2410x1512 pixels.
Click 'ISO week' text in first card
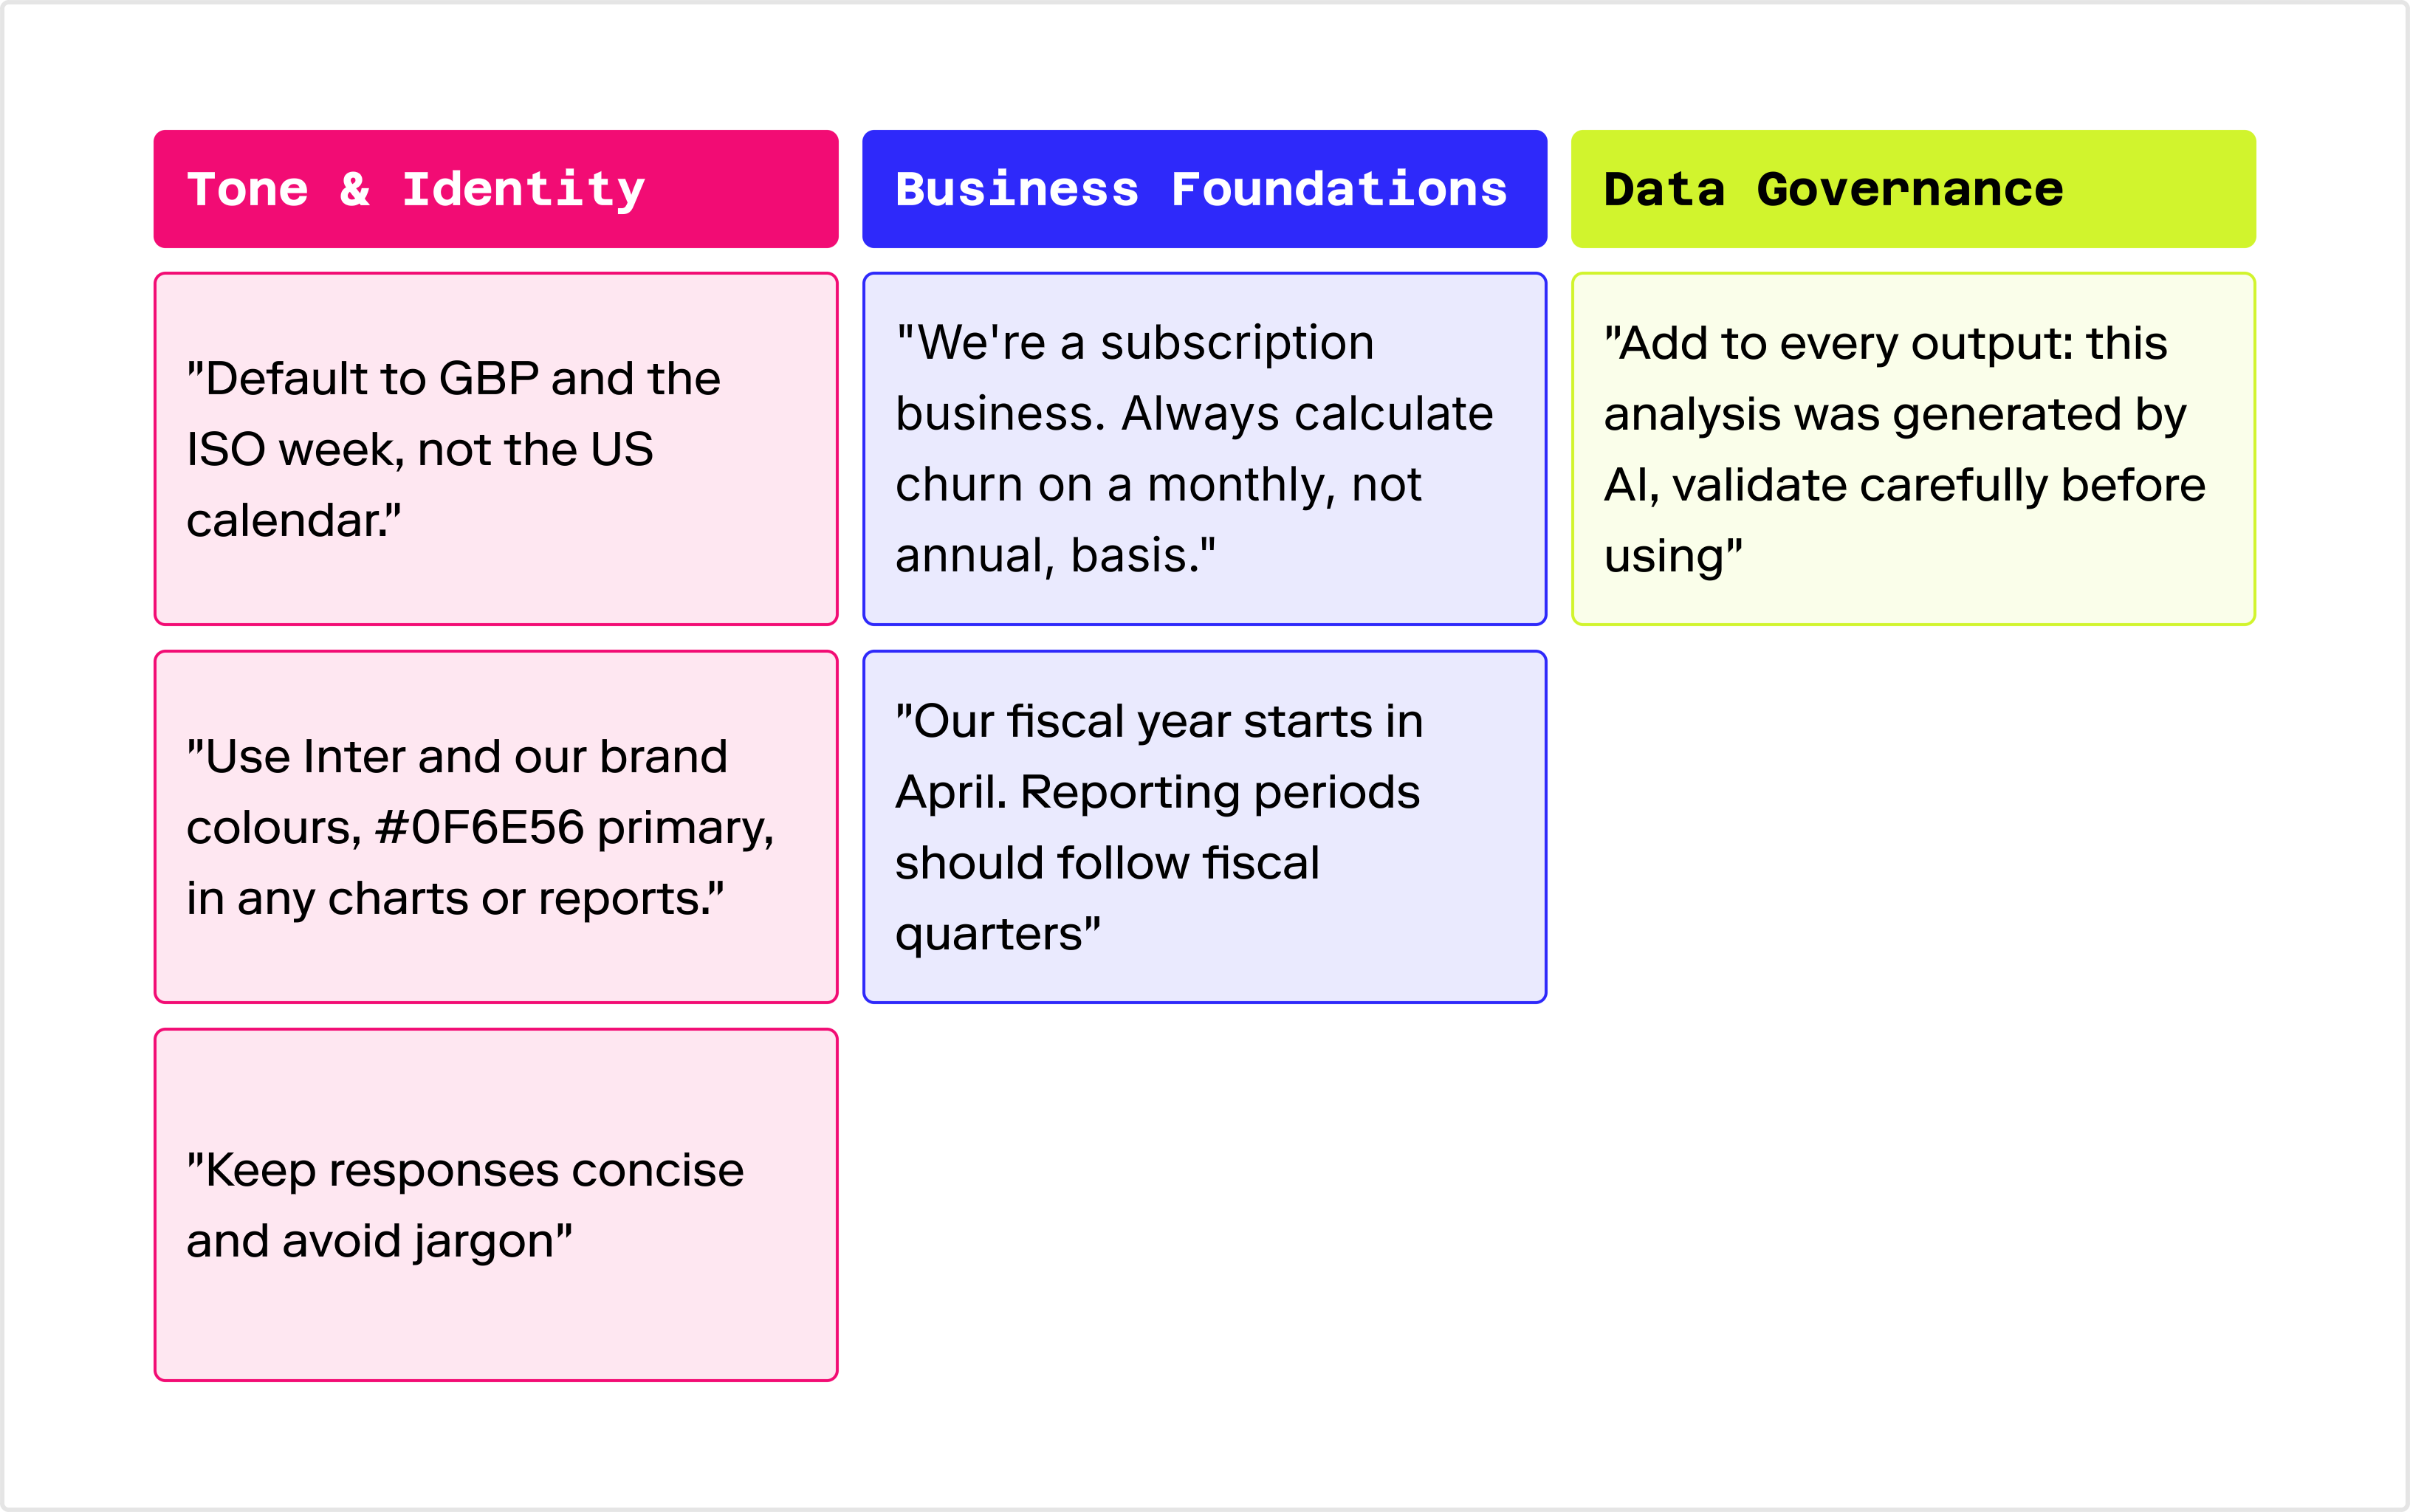click(x=295, y=450)
